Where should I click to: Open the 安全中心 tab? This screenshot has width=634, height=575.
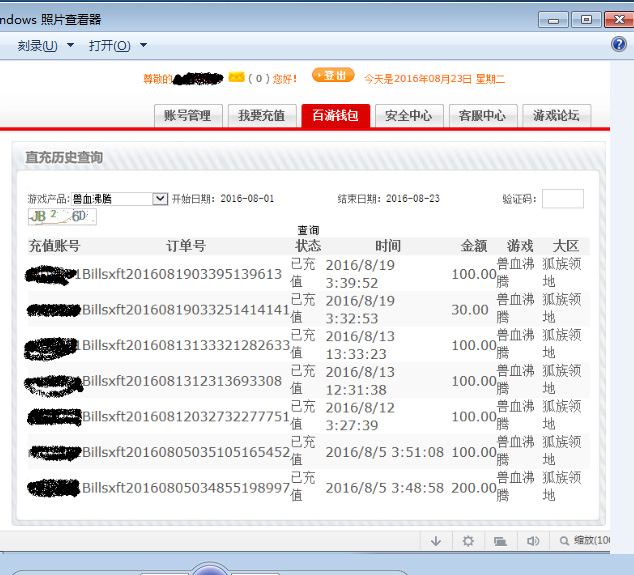pos(408,115)
